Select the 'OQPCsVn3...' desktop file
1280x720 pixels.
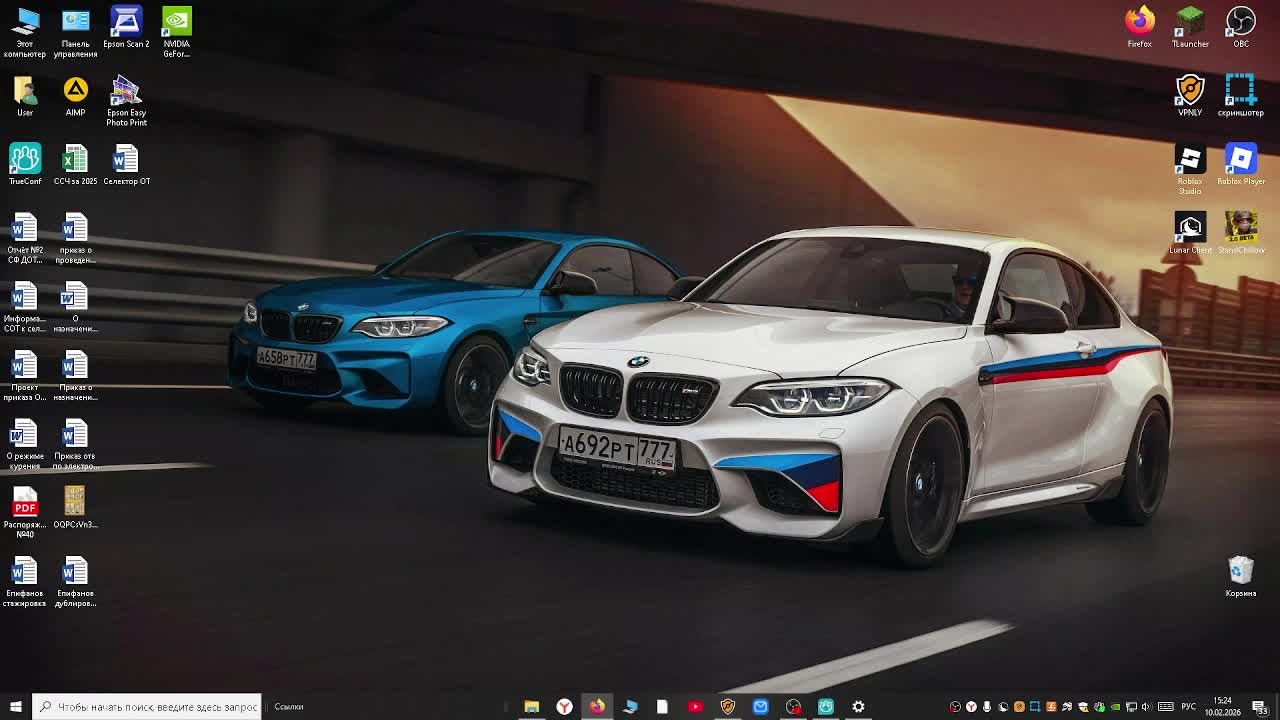pos(75,507)
